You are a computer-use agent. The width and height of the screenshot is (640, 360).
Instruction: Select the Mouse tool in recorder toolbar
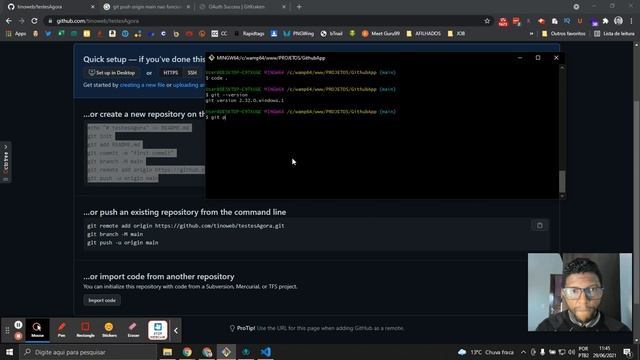[x=37, y=330]
